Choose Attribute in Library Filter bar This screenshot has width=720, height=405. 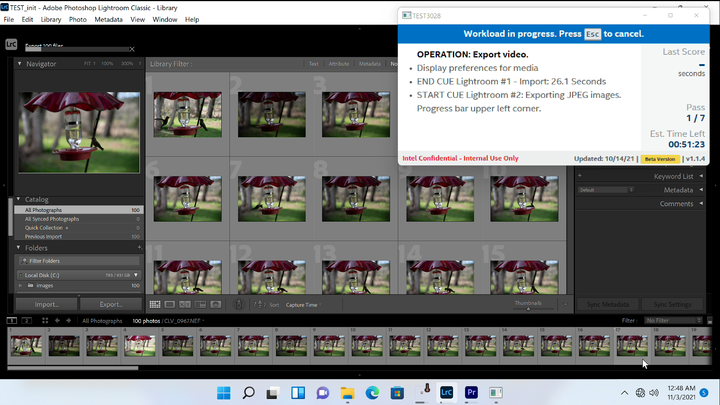point(339,64)
